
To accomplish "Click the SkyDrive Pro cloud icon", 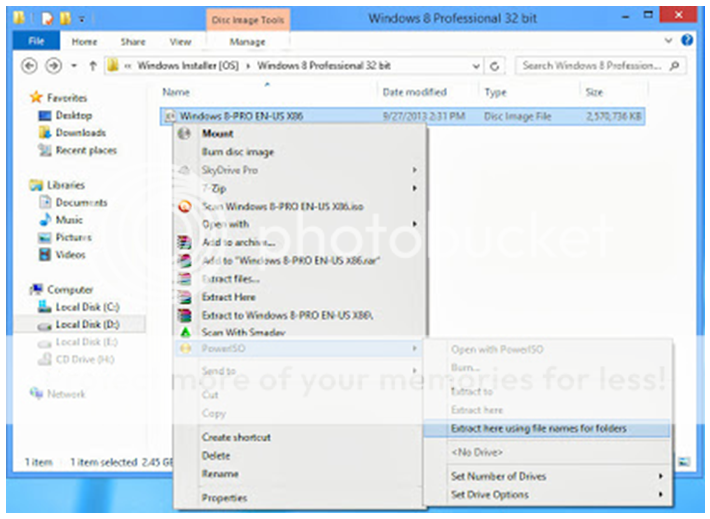I will [184, 170].
